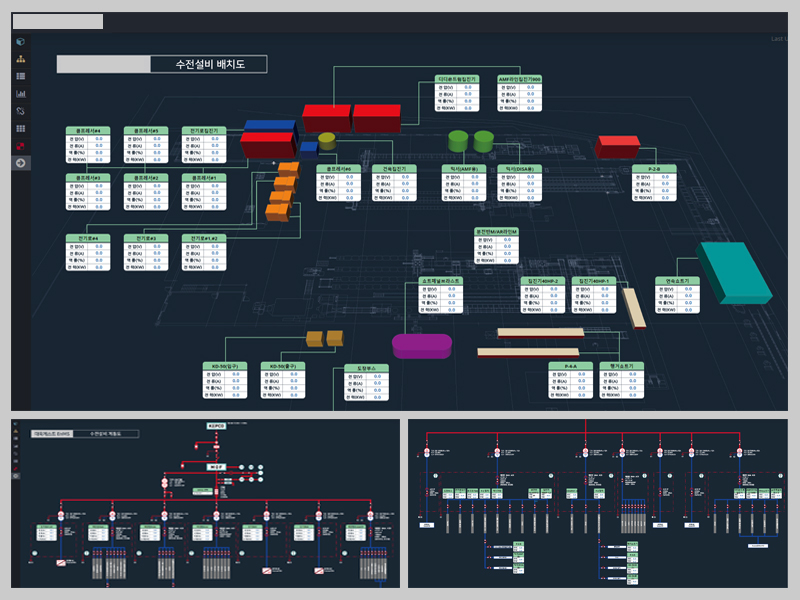Select the 3D cube view icon in sidebar

pos(22,42)
